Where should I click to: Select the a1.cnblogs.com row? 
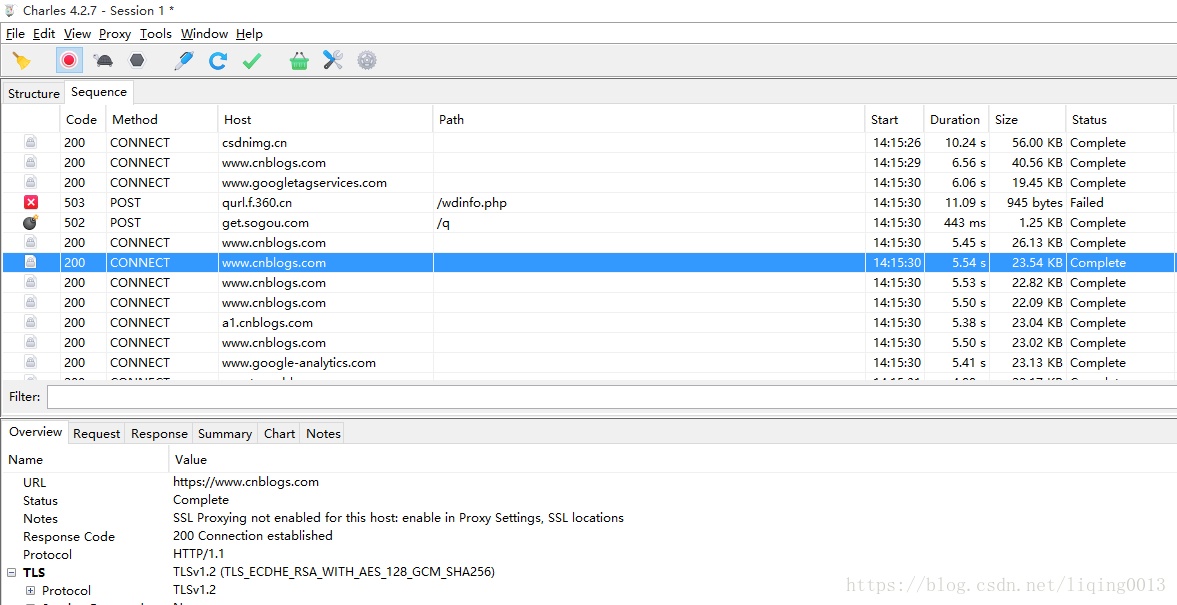[588, 323]
